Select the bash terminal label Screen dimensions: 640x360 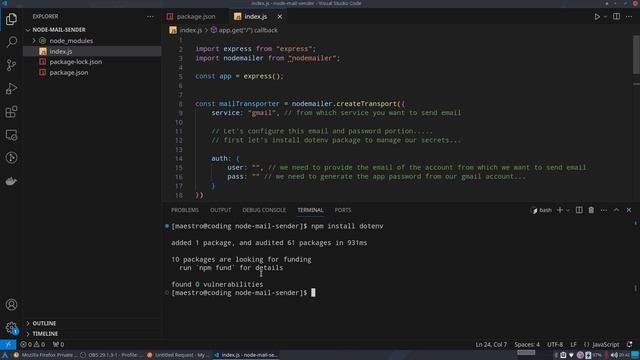pyautogui.click(x=541, y=210)
